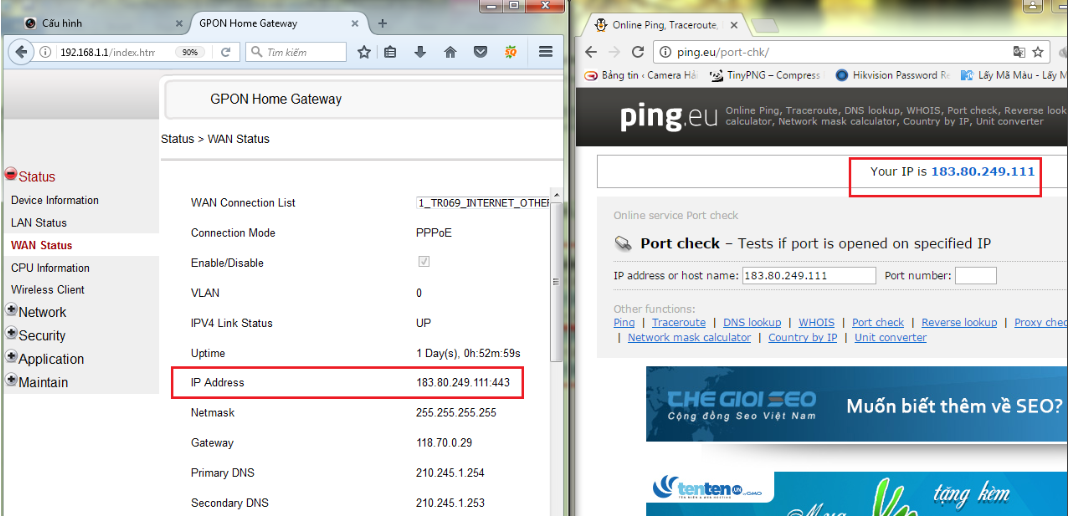Viewport: 1068px width, 518px height.
Task: Open TinyPNG Compress bookmark
Action: click(x=765, y=75)
